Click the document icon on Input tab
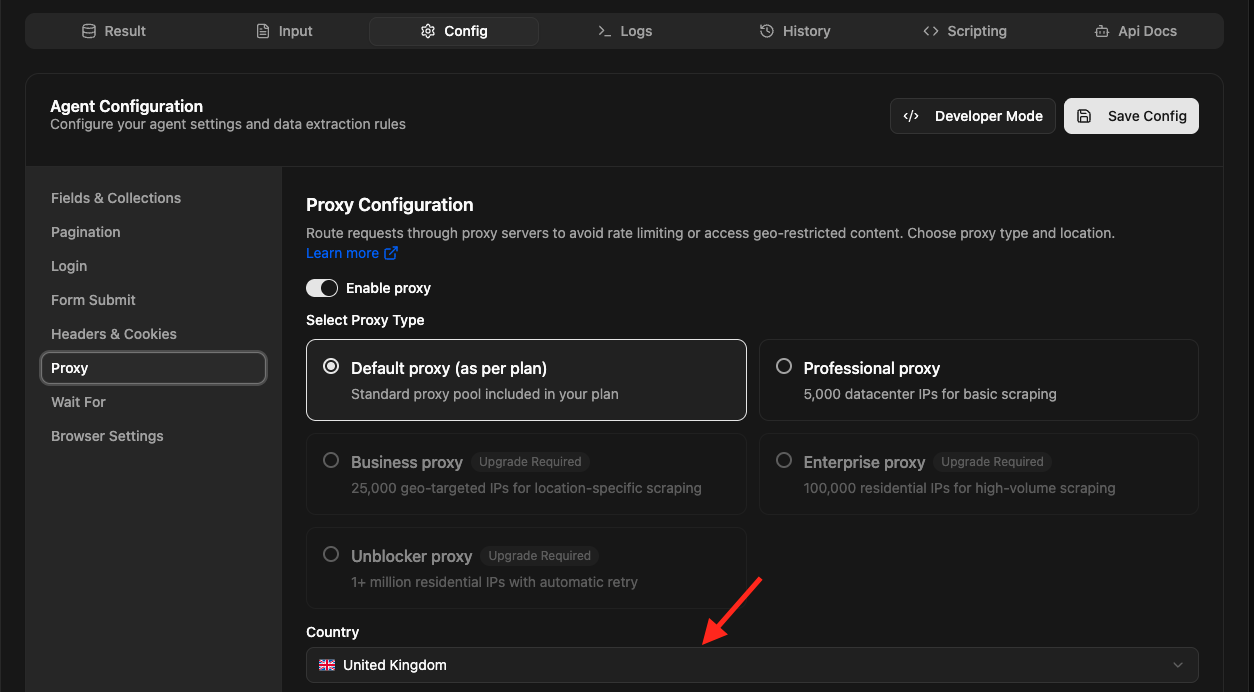The height and width of the screenshot is (692, 1254). [x=263, y=31]
